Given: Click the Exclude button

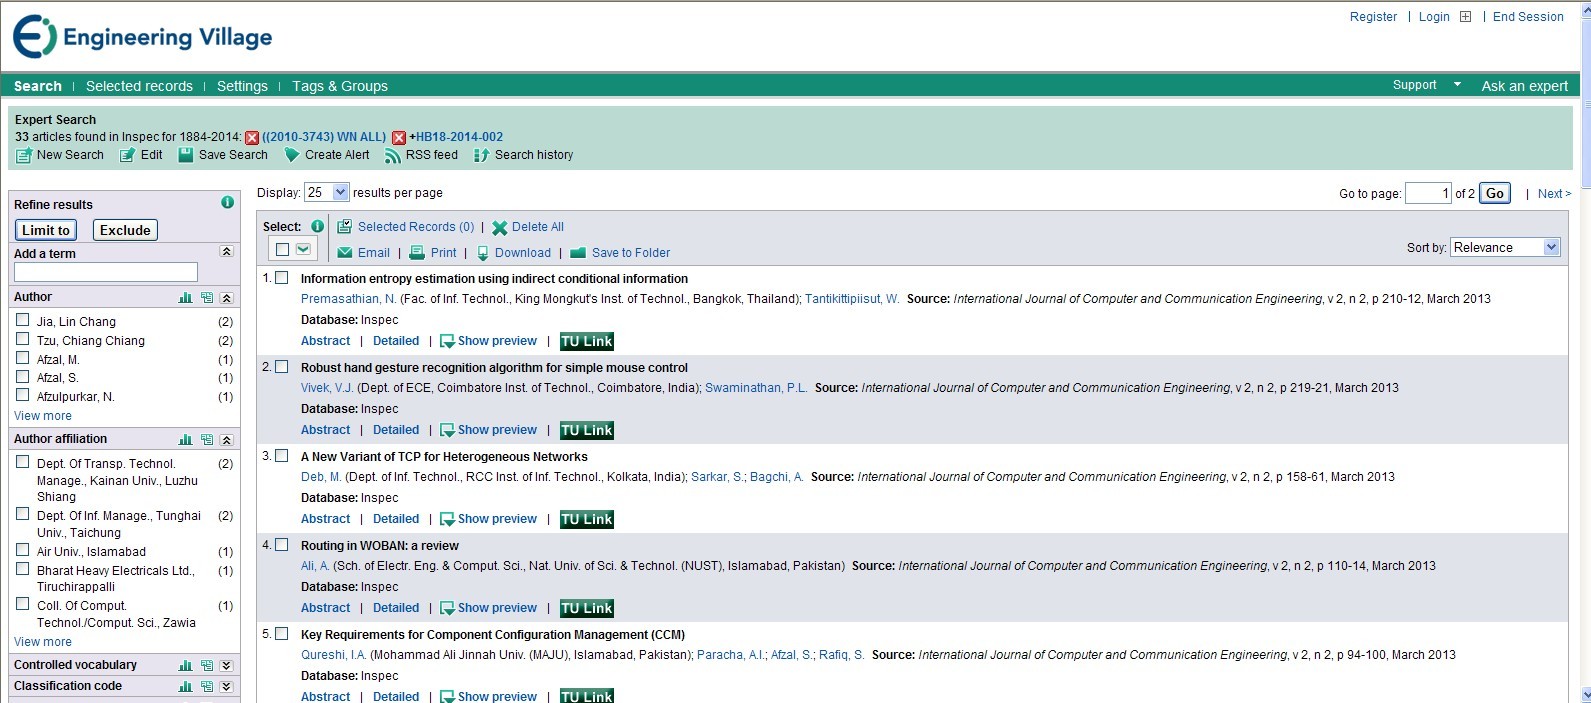Looking at the screenshot, I should (125, 230).
